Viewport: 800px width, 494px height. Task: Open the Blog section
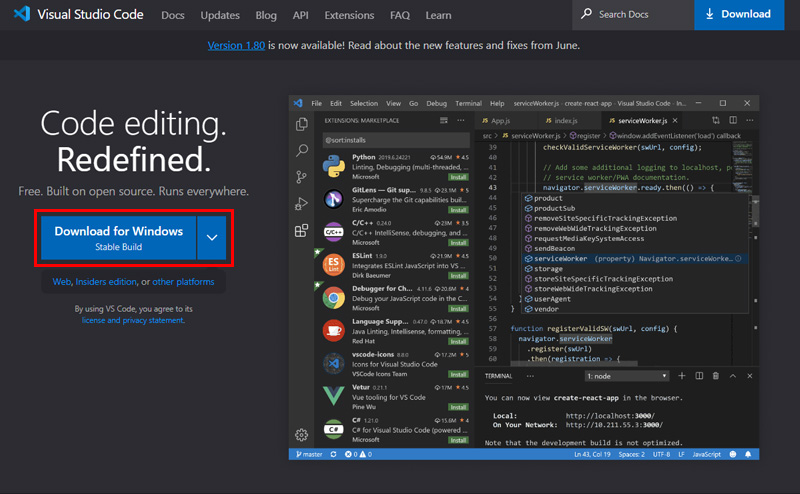pos(266,15)
